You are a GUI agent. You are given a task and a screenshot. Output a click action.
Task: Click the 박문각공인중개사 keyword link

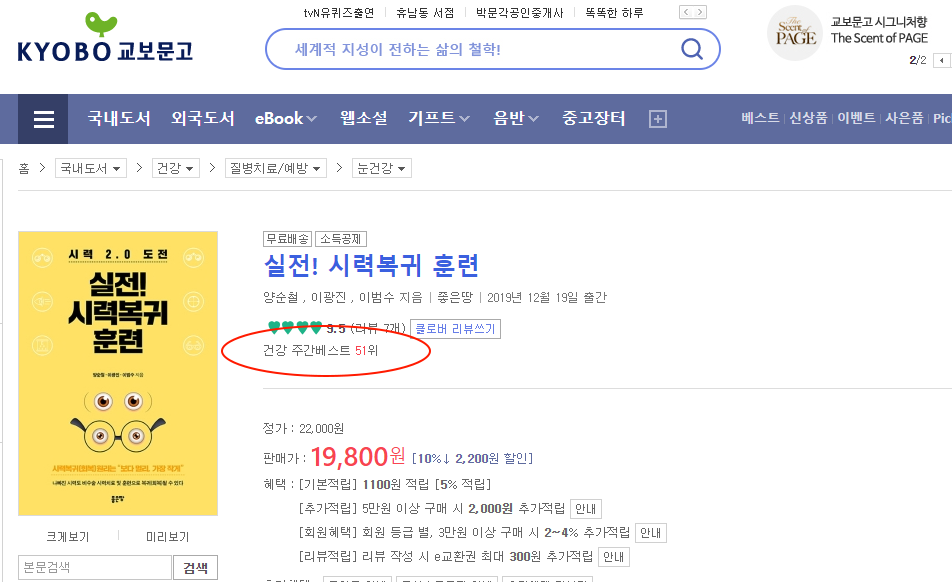click(x=520, y=13)
